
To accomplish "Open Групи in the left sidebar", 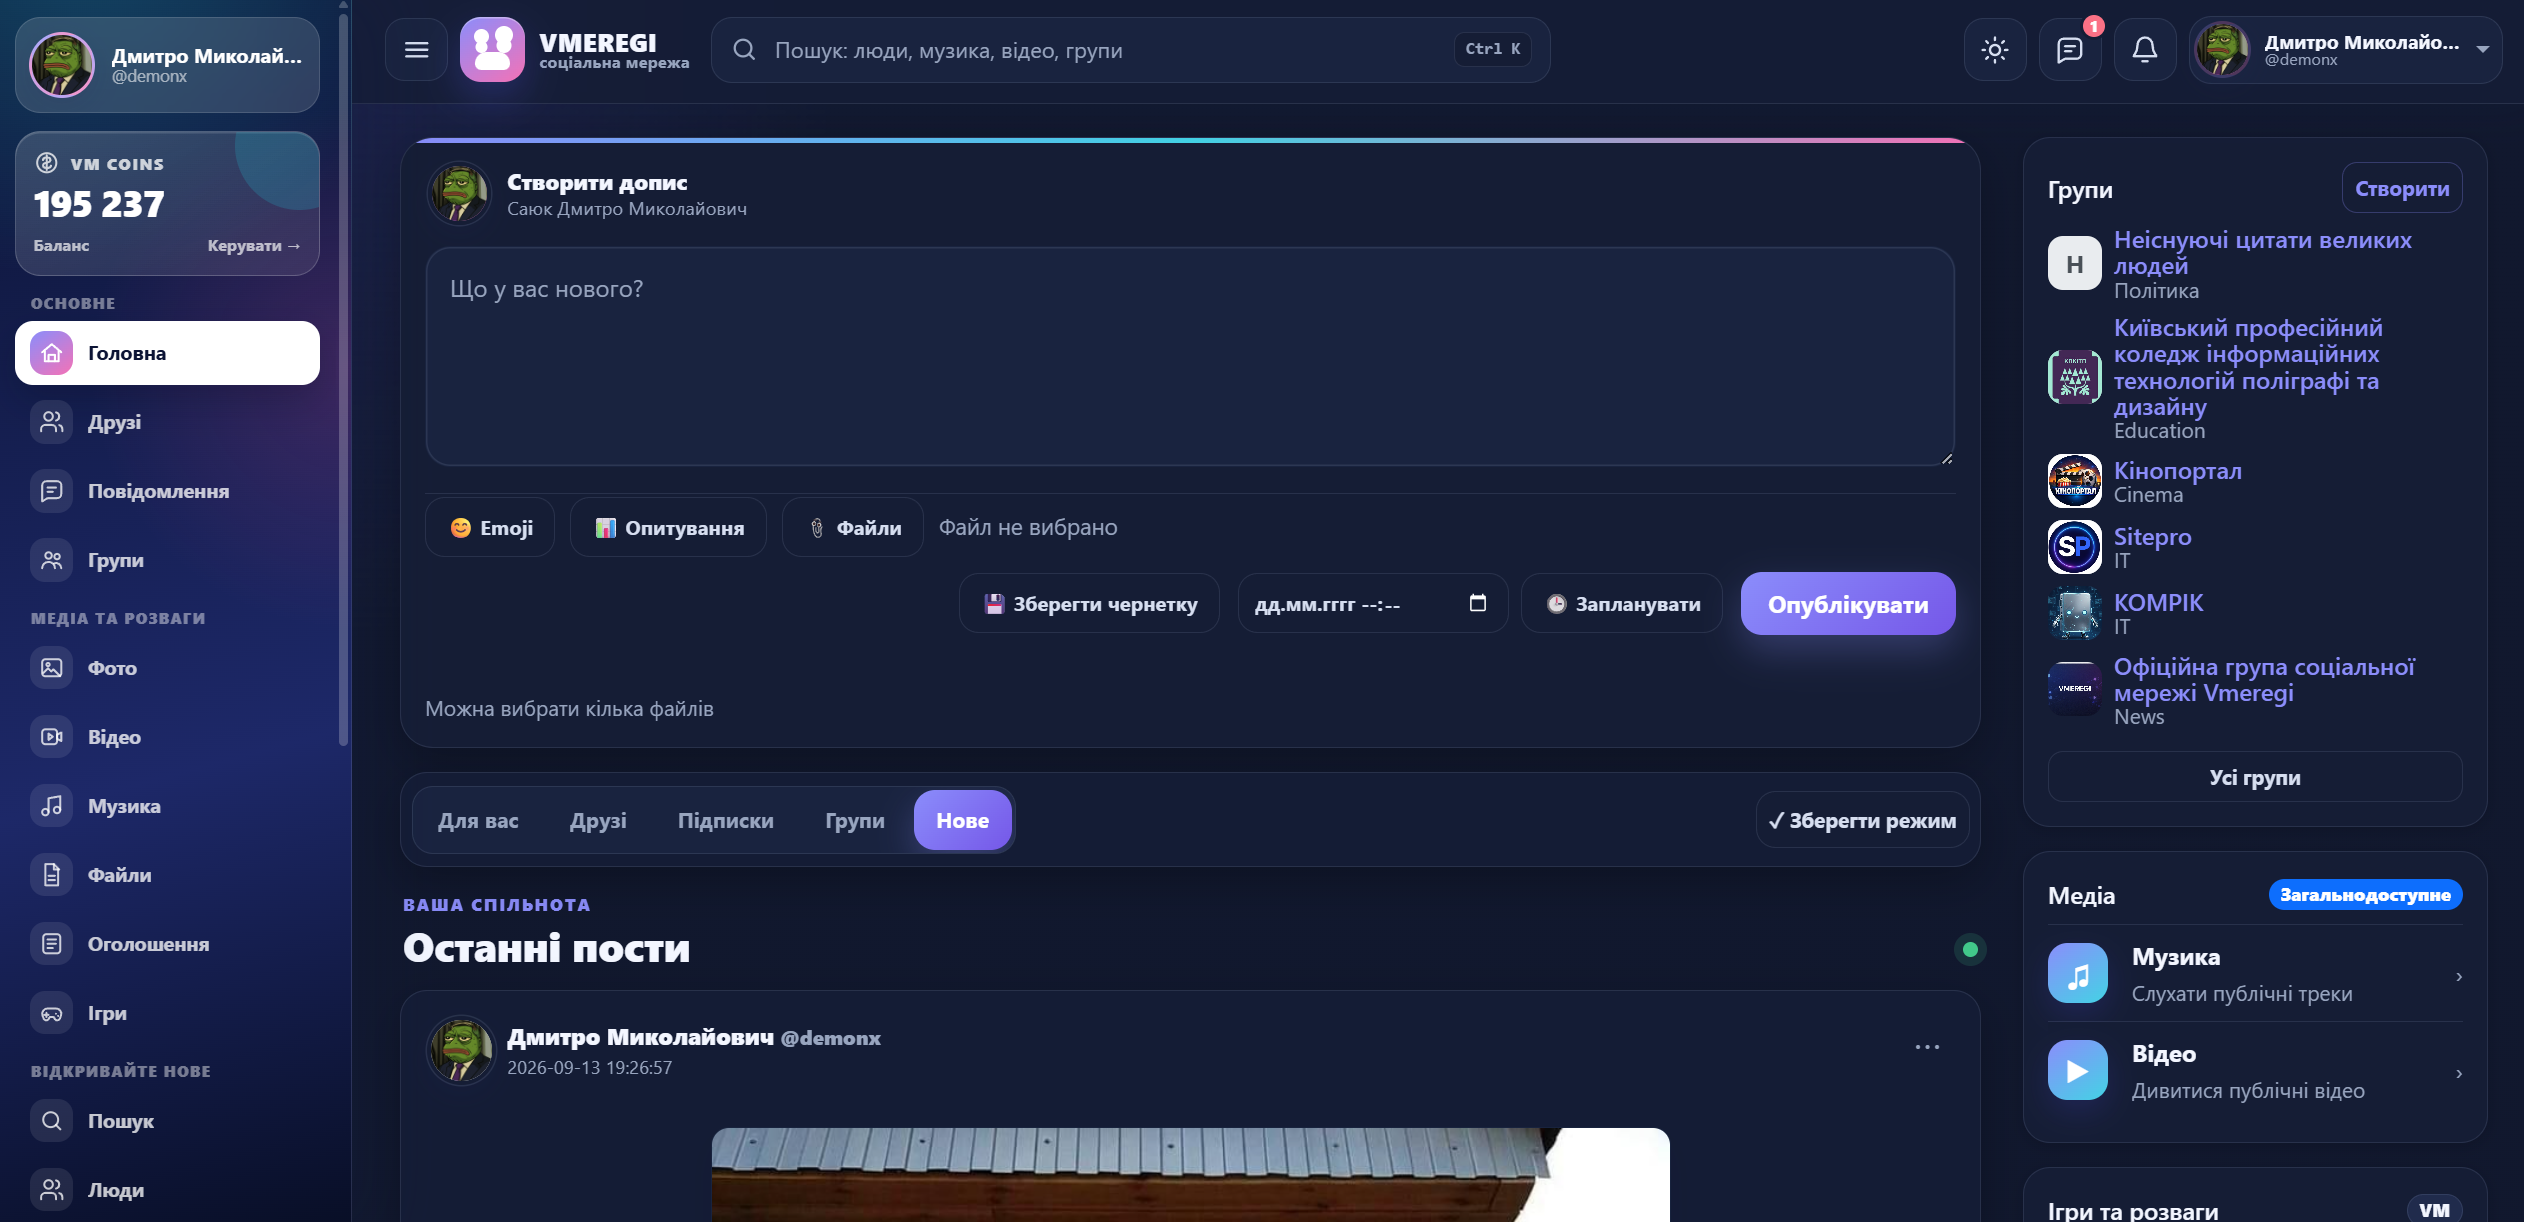I will [167, 560].
